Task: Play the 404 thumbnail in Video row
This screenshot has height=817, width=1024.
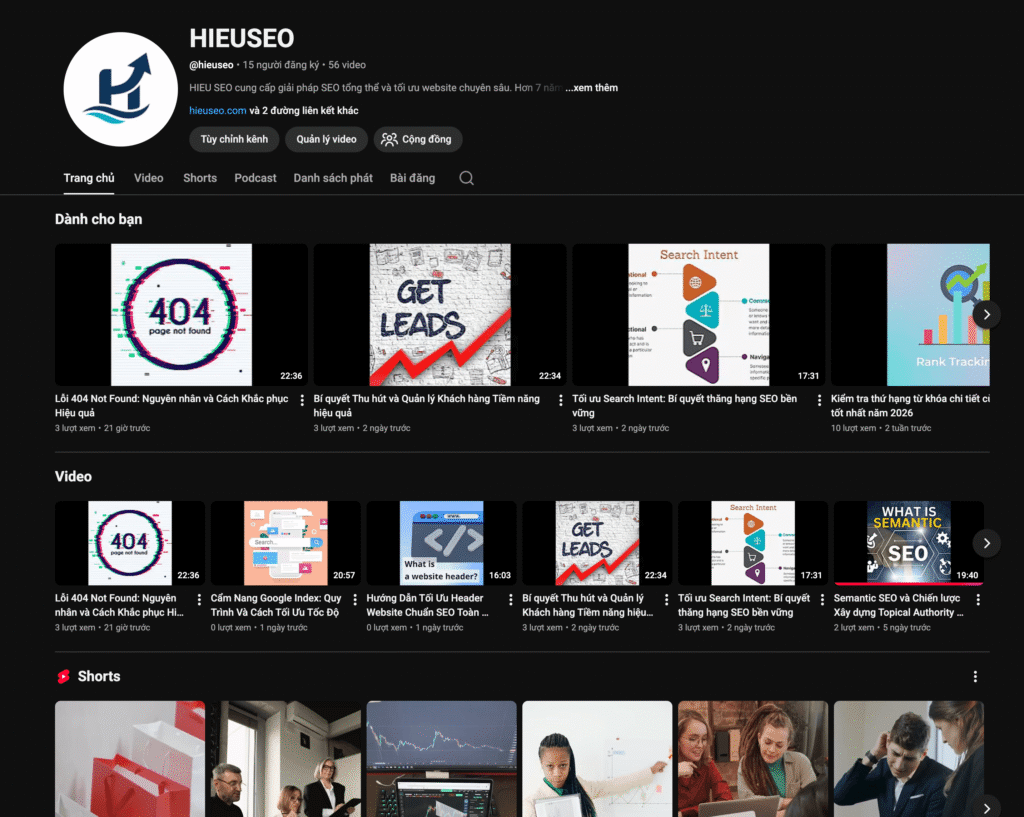Action: (130, 543)
